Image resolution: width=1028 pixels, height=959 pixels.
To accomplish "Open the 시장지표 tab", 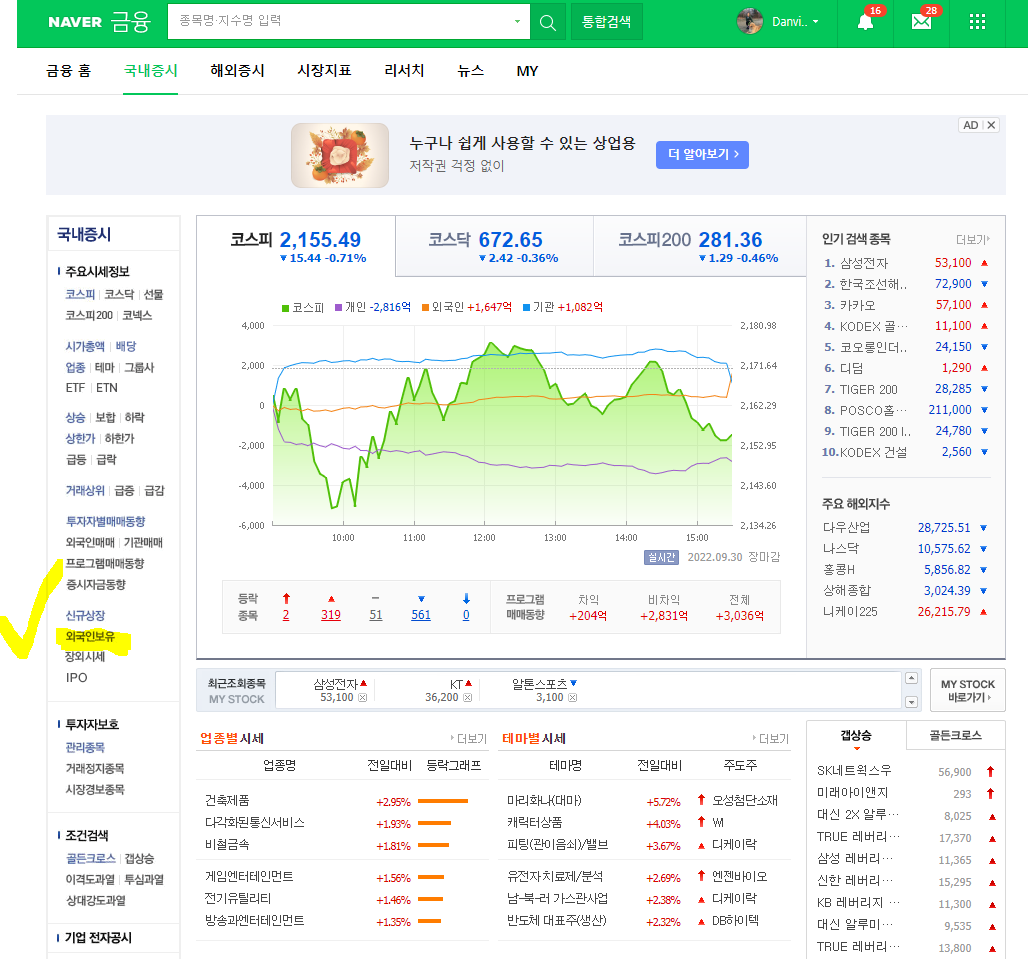I will [324, 71].
